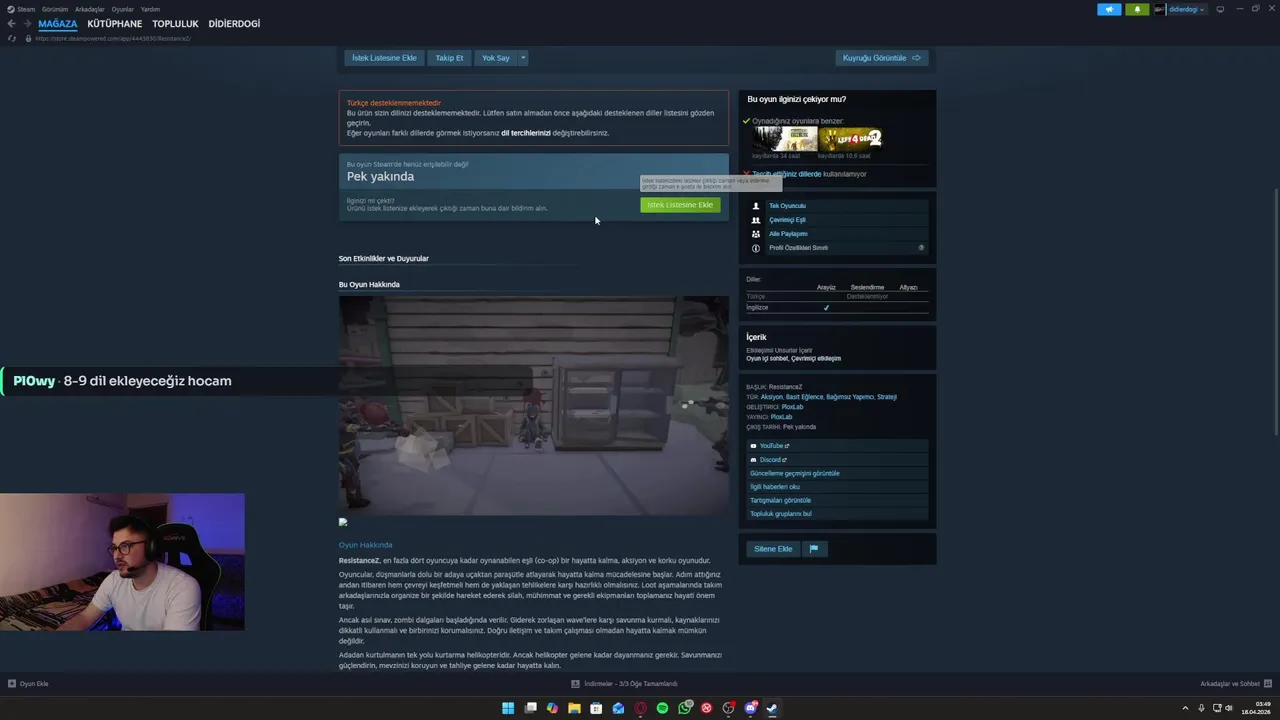This screenshot has height=720, width=1280.
Task: Open Spotify from the taskbar
Action: click(662, 708)
